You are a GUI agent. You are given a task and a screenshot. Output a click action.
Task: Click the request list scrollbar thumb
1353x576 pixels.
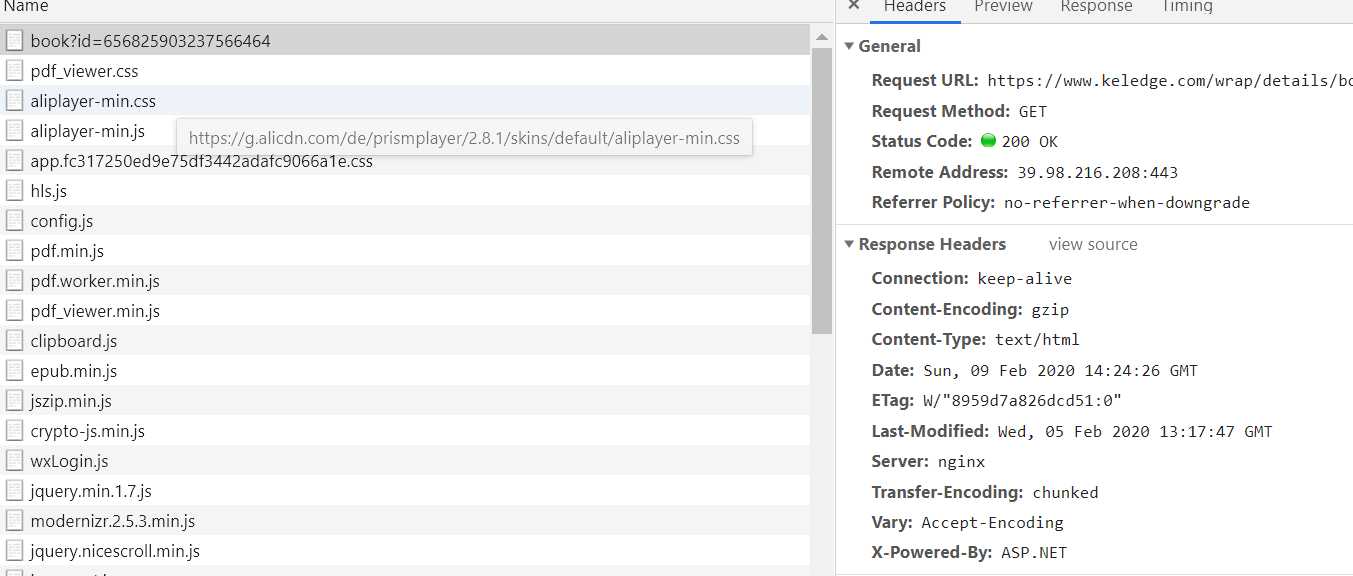coord(822,191)
